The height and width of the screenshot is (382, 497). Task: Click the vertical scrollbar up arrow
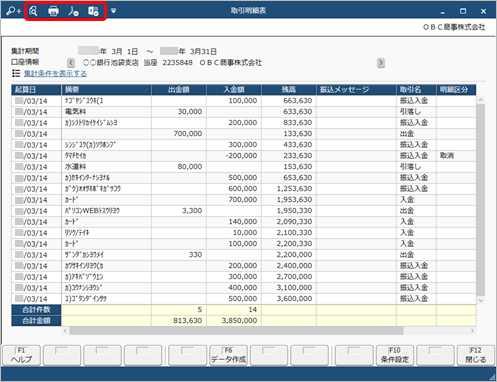[481, 100]
